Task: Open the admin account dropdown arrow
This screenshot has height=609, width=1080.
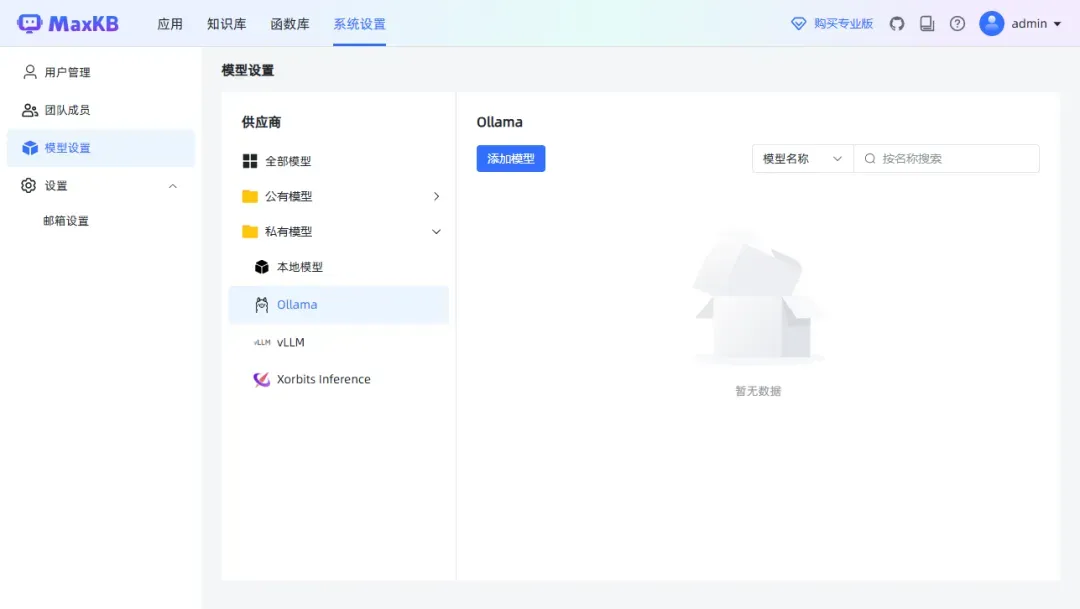Action: pos(1057,24)
